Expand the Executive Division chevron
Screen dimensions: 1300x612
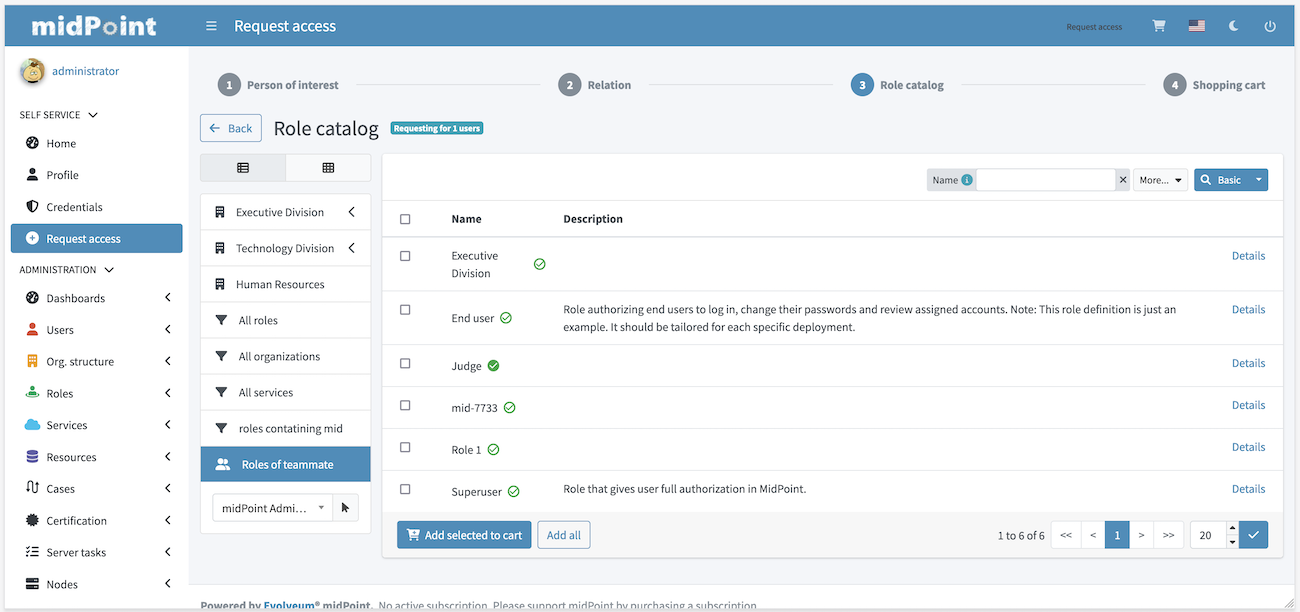[351, 212]
